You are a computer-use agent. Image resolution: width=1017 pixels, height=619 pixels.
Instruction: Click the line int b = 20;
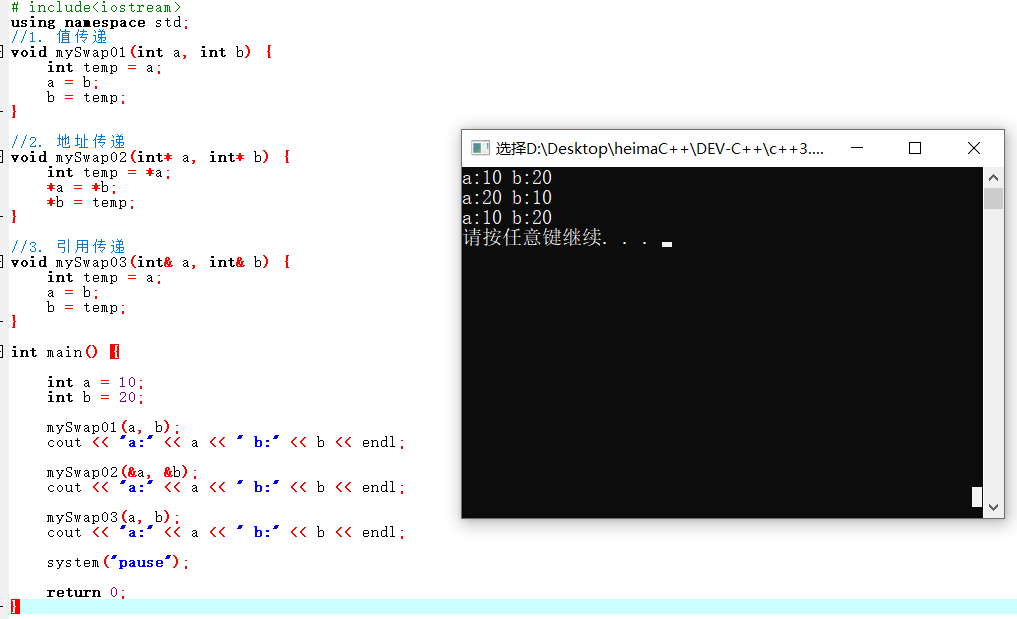(95, 397)
